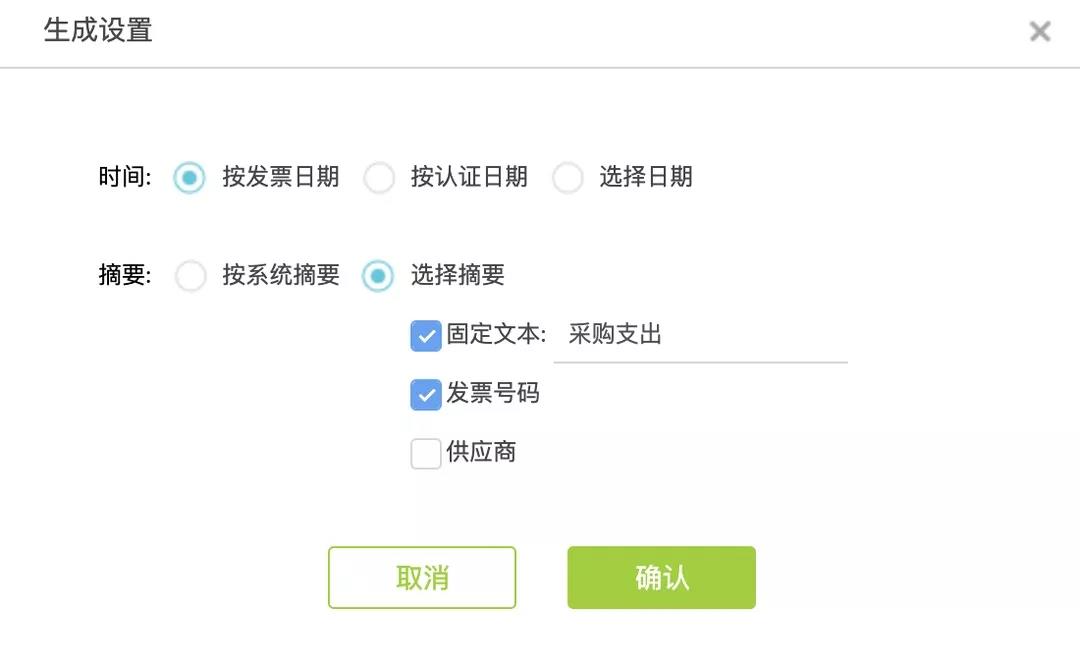The image size is (1080, 668).
Task: Click the 摘要 row label
Action: point(125,275)
